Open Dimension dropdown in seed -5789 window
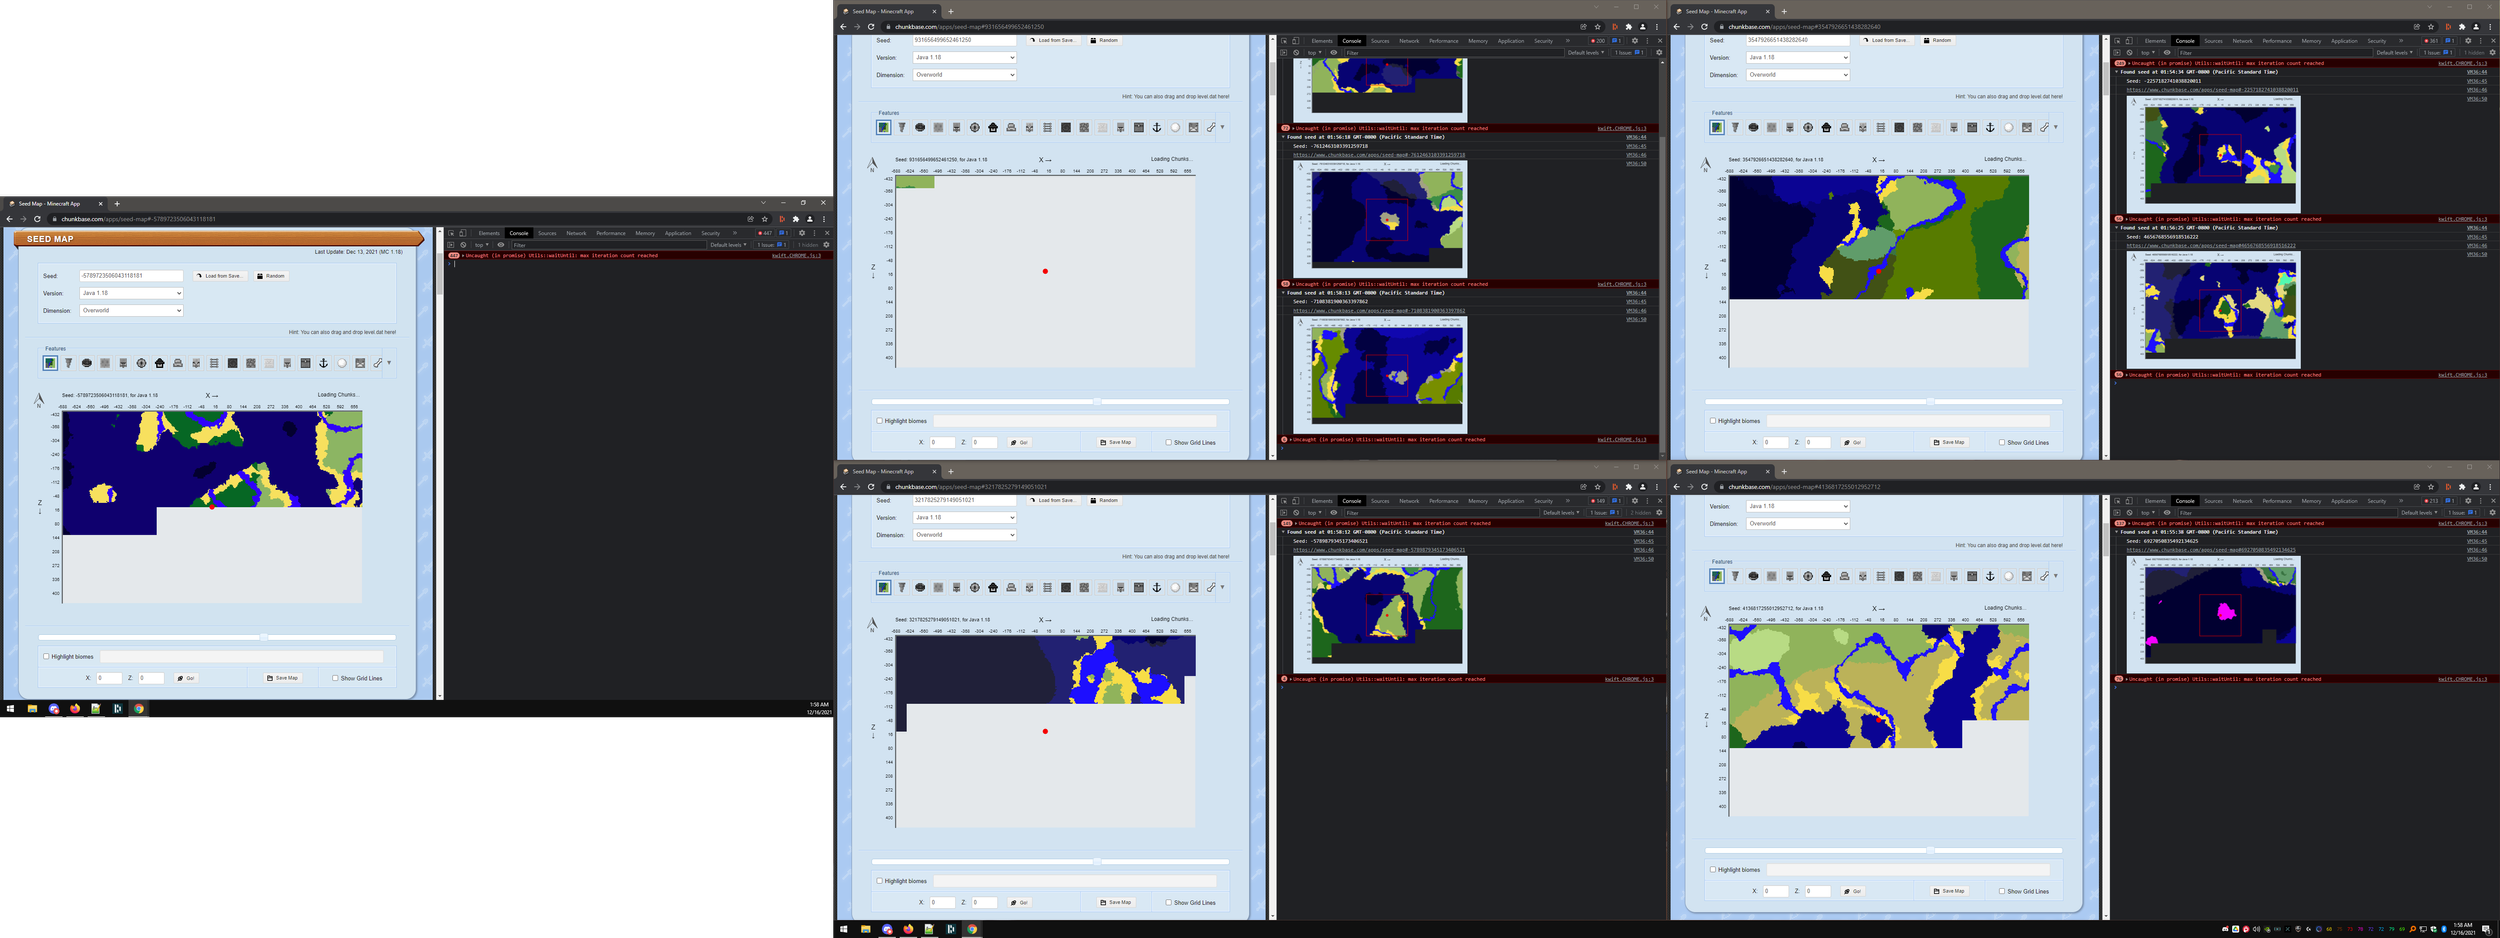 click(131, 311)
